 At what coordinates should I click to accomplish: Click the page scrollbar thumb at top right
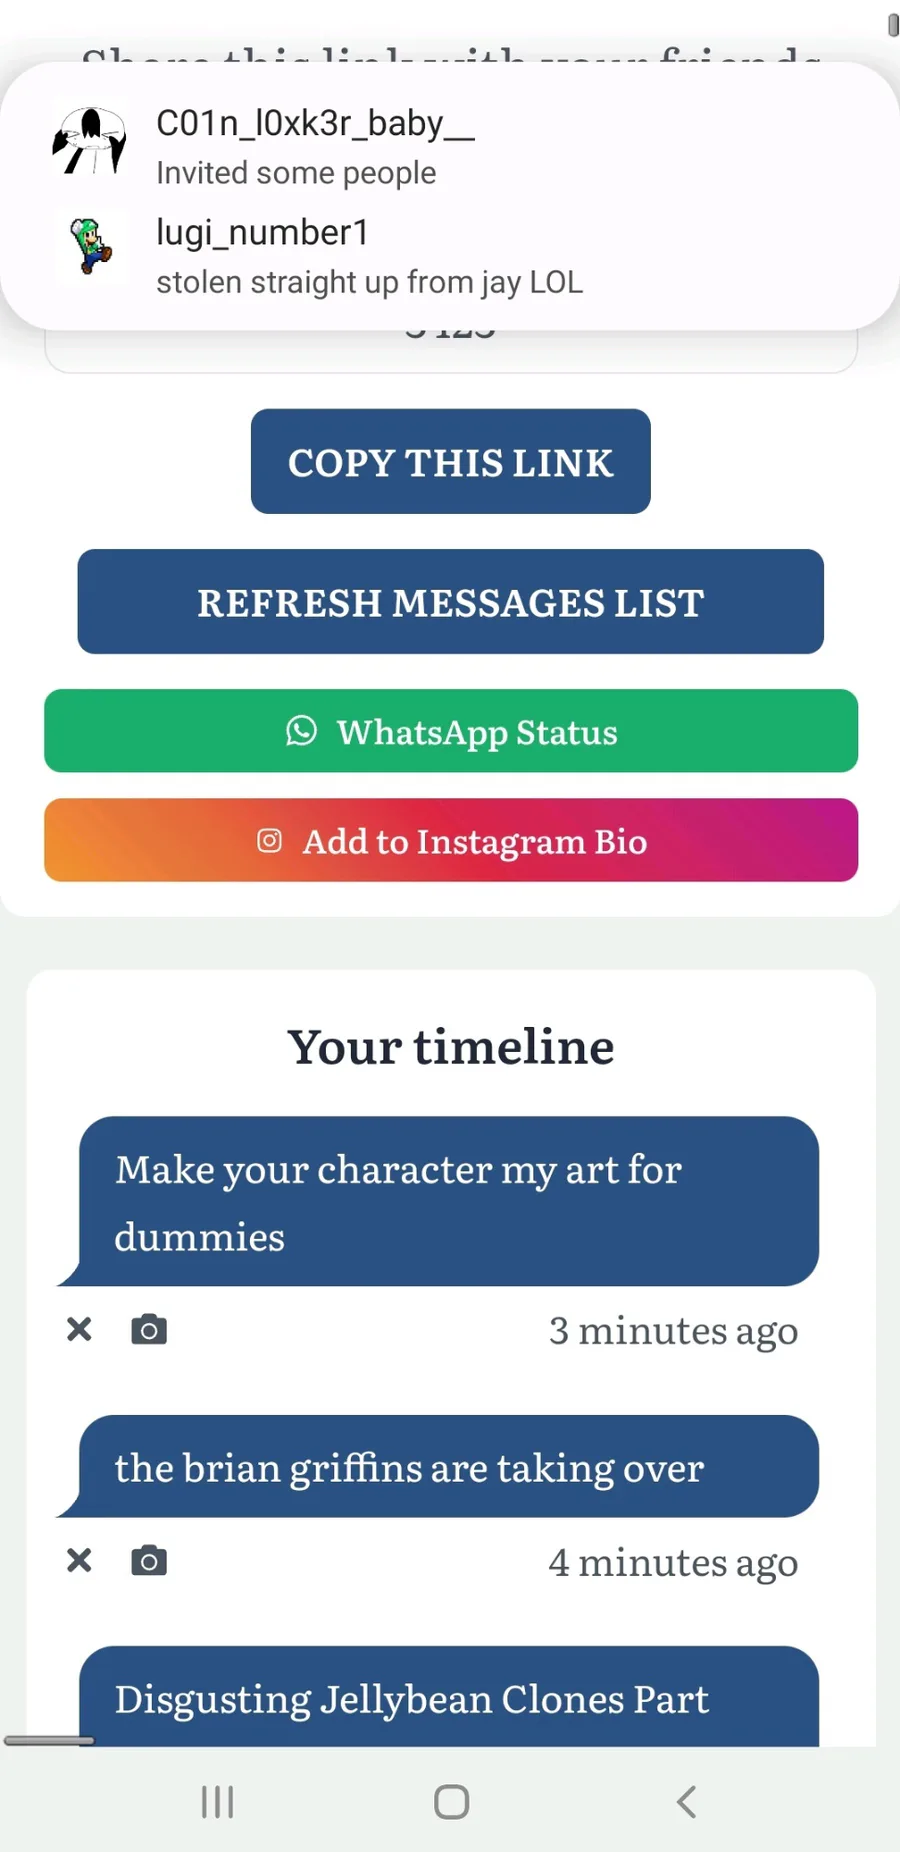click(892, 24)
